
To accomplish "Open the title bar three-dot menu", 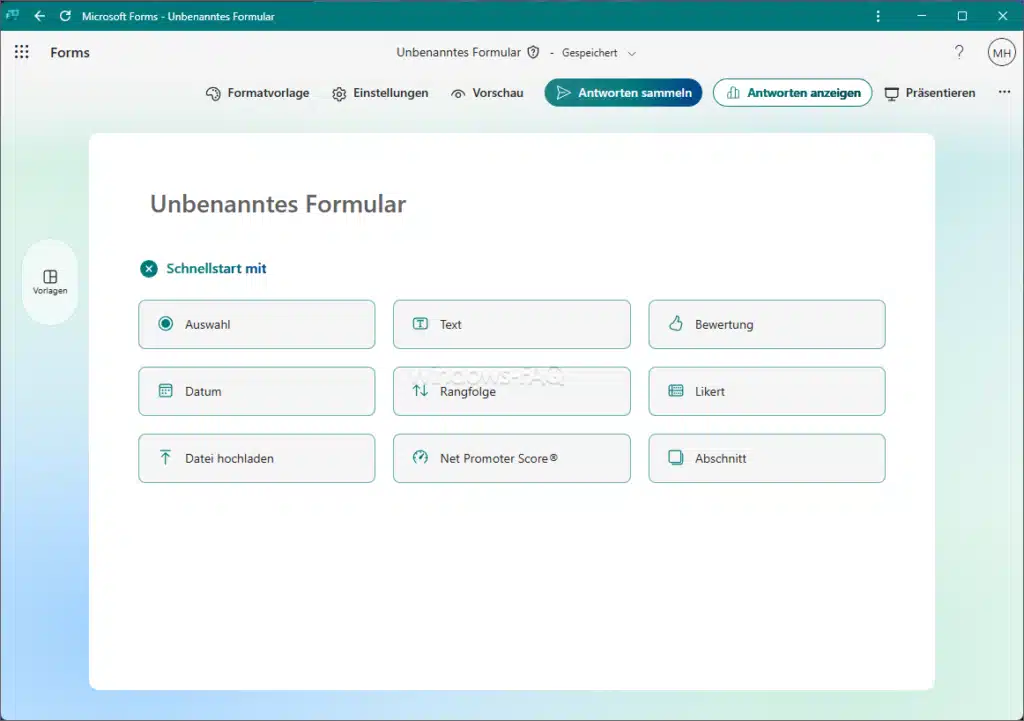I will (878, 16).
